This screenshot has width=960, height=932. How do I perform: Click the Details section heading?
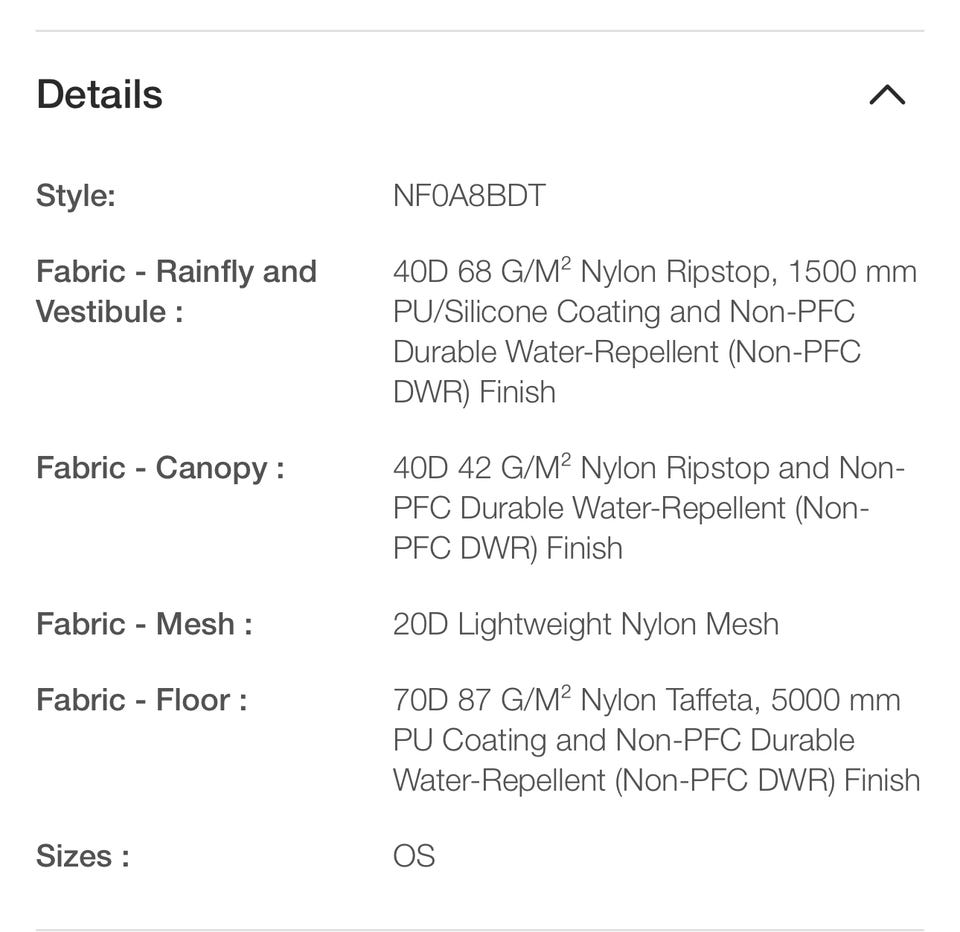tap(99, 95)
